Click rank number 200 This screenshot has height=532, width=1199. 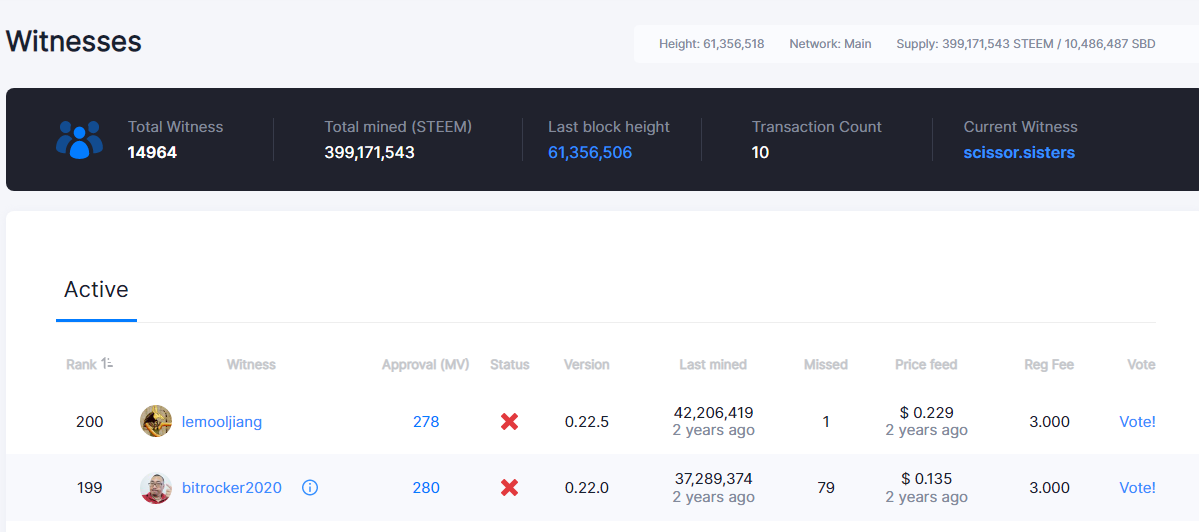coord(89,421)
